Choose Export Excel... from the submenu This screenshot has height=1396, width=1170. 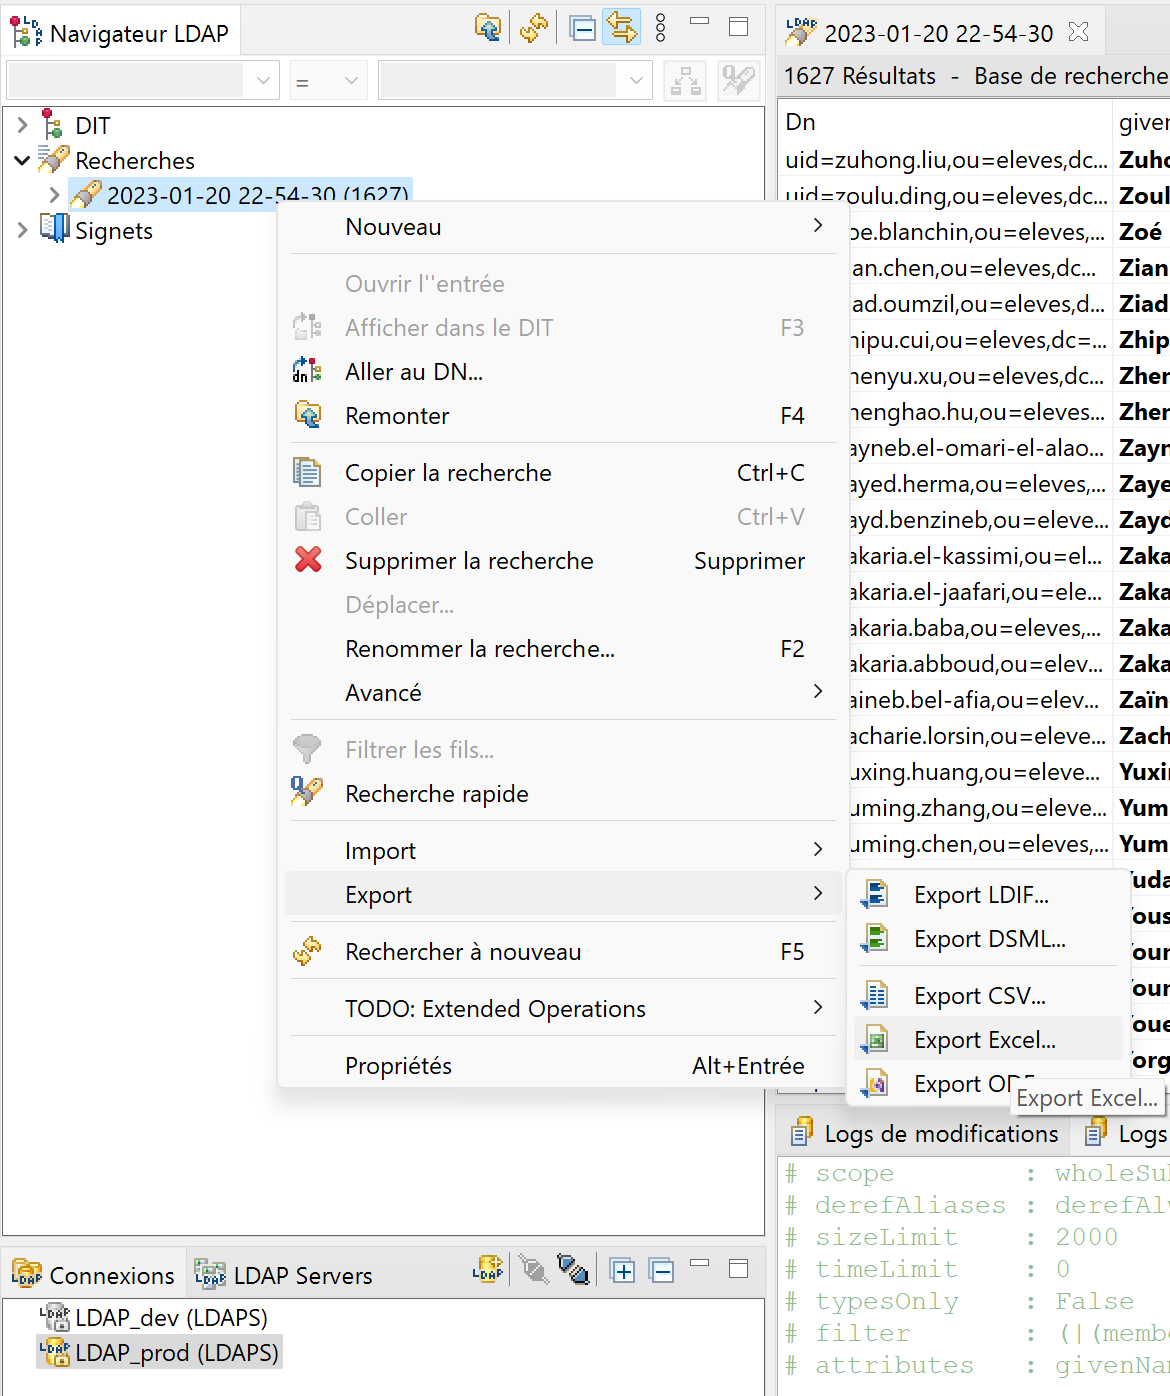click(x=984, y=1040)
